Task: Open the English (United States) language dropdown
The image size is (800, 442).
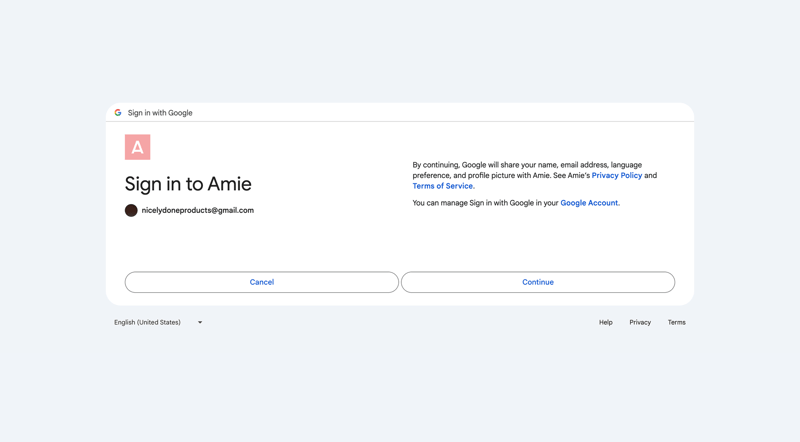Action: click(x=158, y=323)
